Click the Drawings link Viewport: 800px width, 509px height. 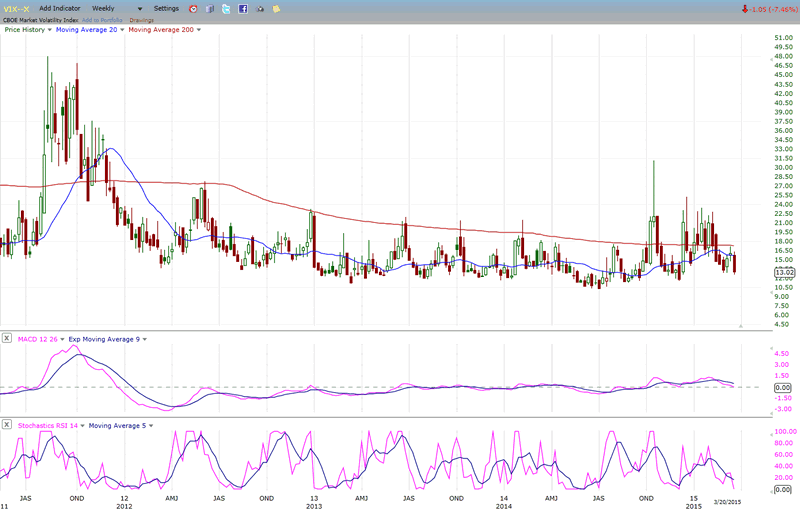[142, 19]
